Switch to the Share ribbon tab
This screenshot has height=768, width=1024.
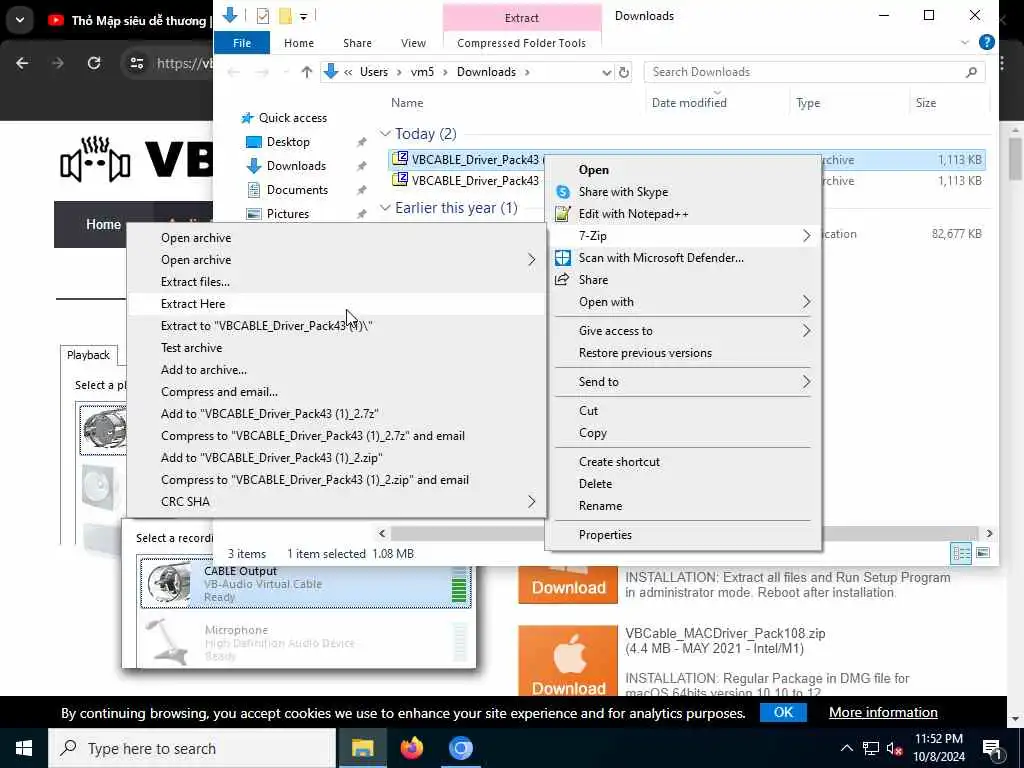(357, 43)
